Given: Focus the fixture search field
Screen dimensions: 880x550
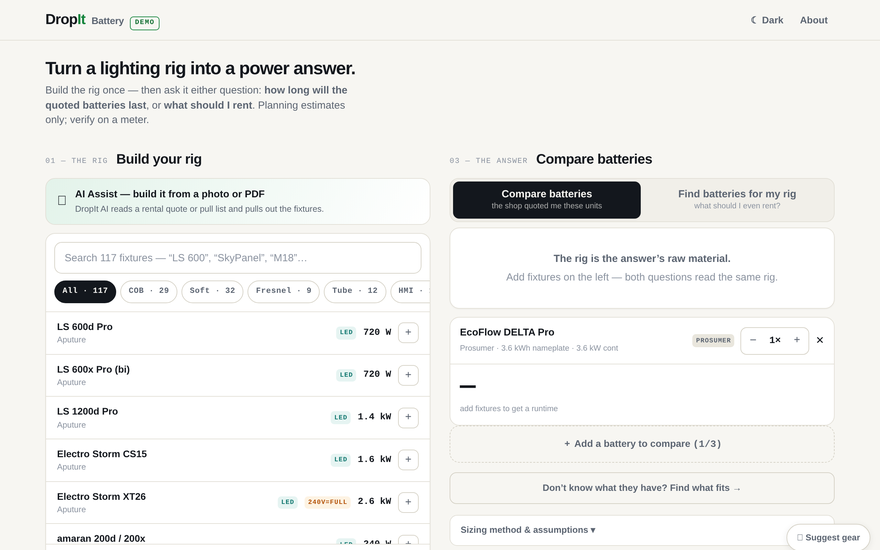Looking at the screenshot, I should (x=237, y=258).
